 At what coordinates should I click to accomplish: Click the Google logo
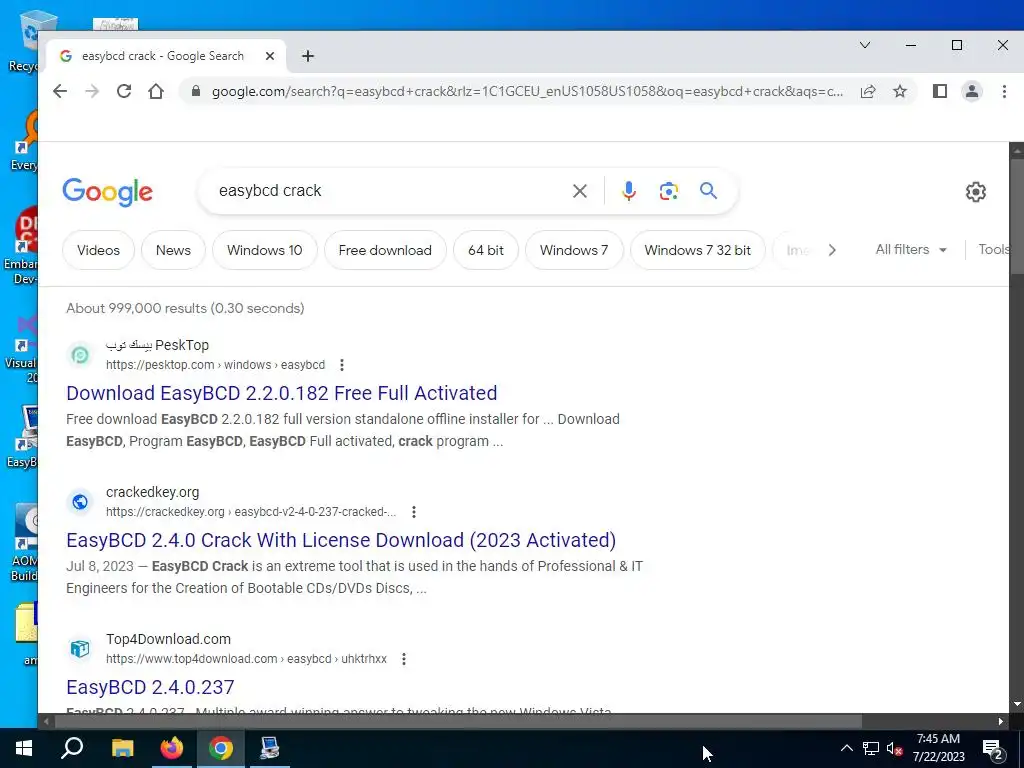tap(108, 191)
